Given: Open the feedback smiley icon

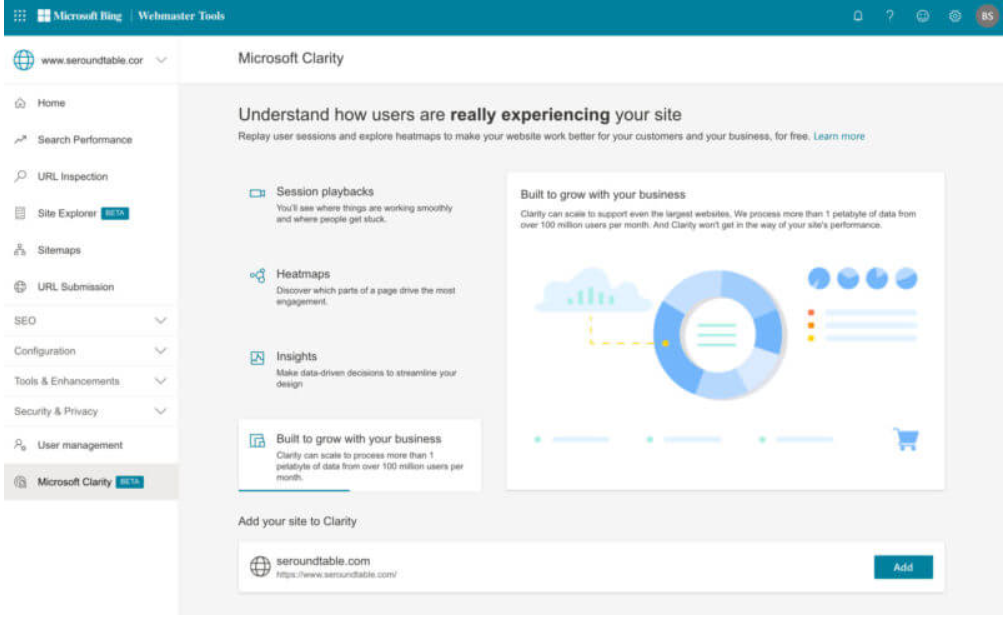Looking at the screenshot, I should coord(922,16).
